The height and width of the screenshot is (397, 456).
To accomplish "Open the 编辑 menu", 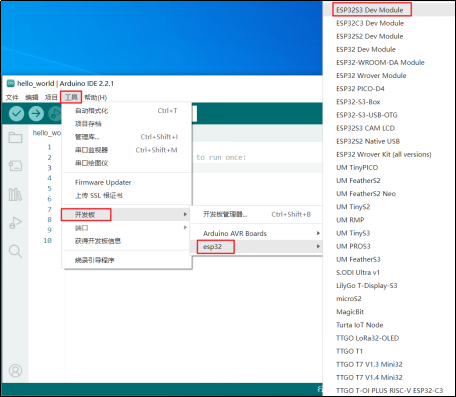I will (32, 97).
